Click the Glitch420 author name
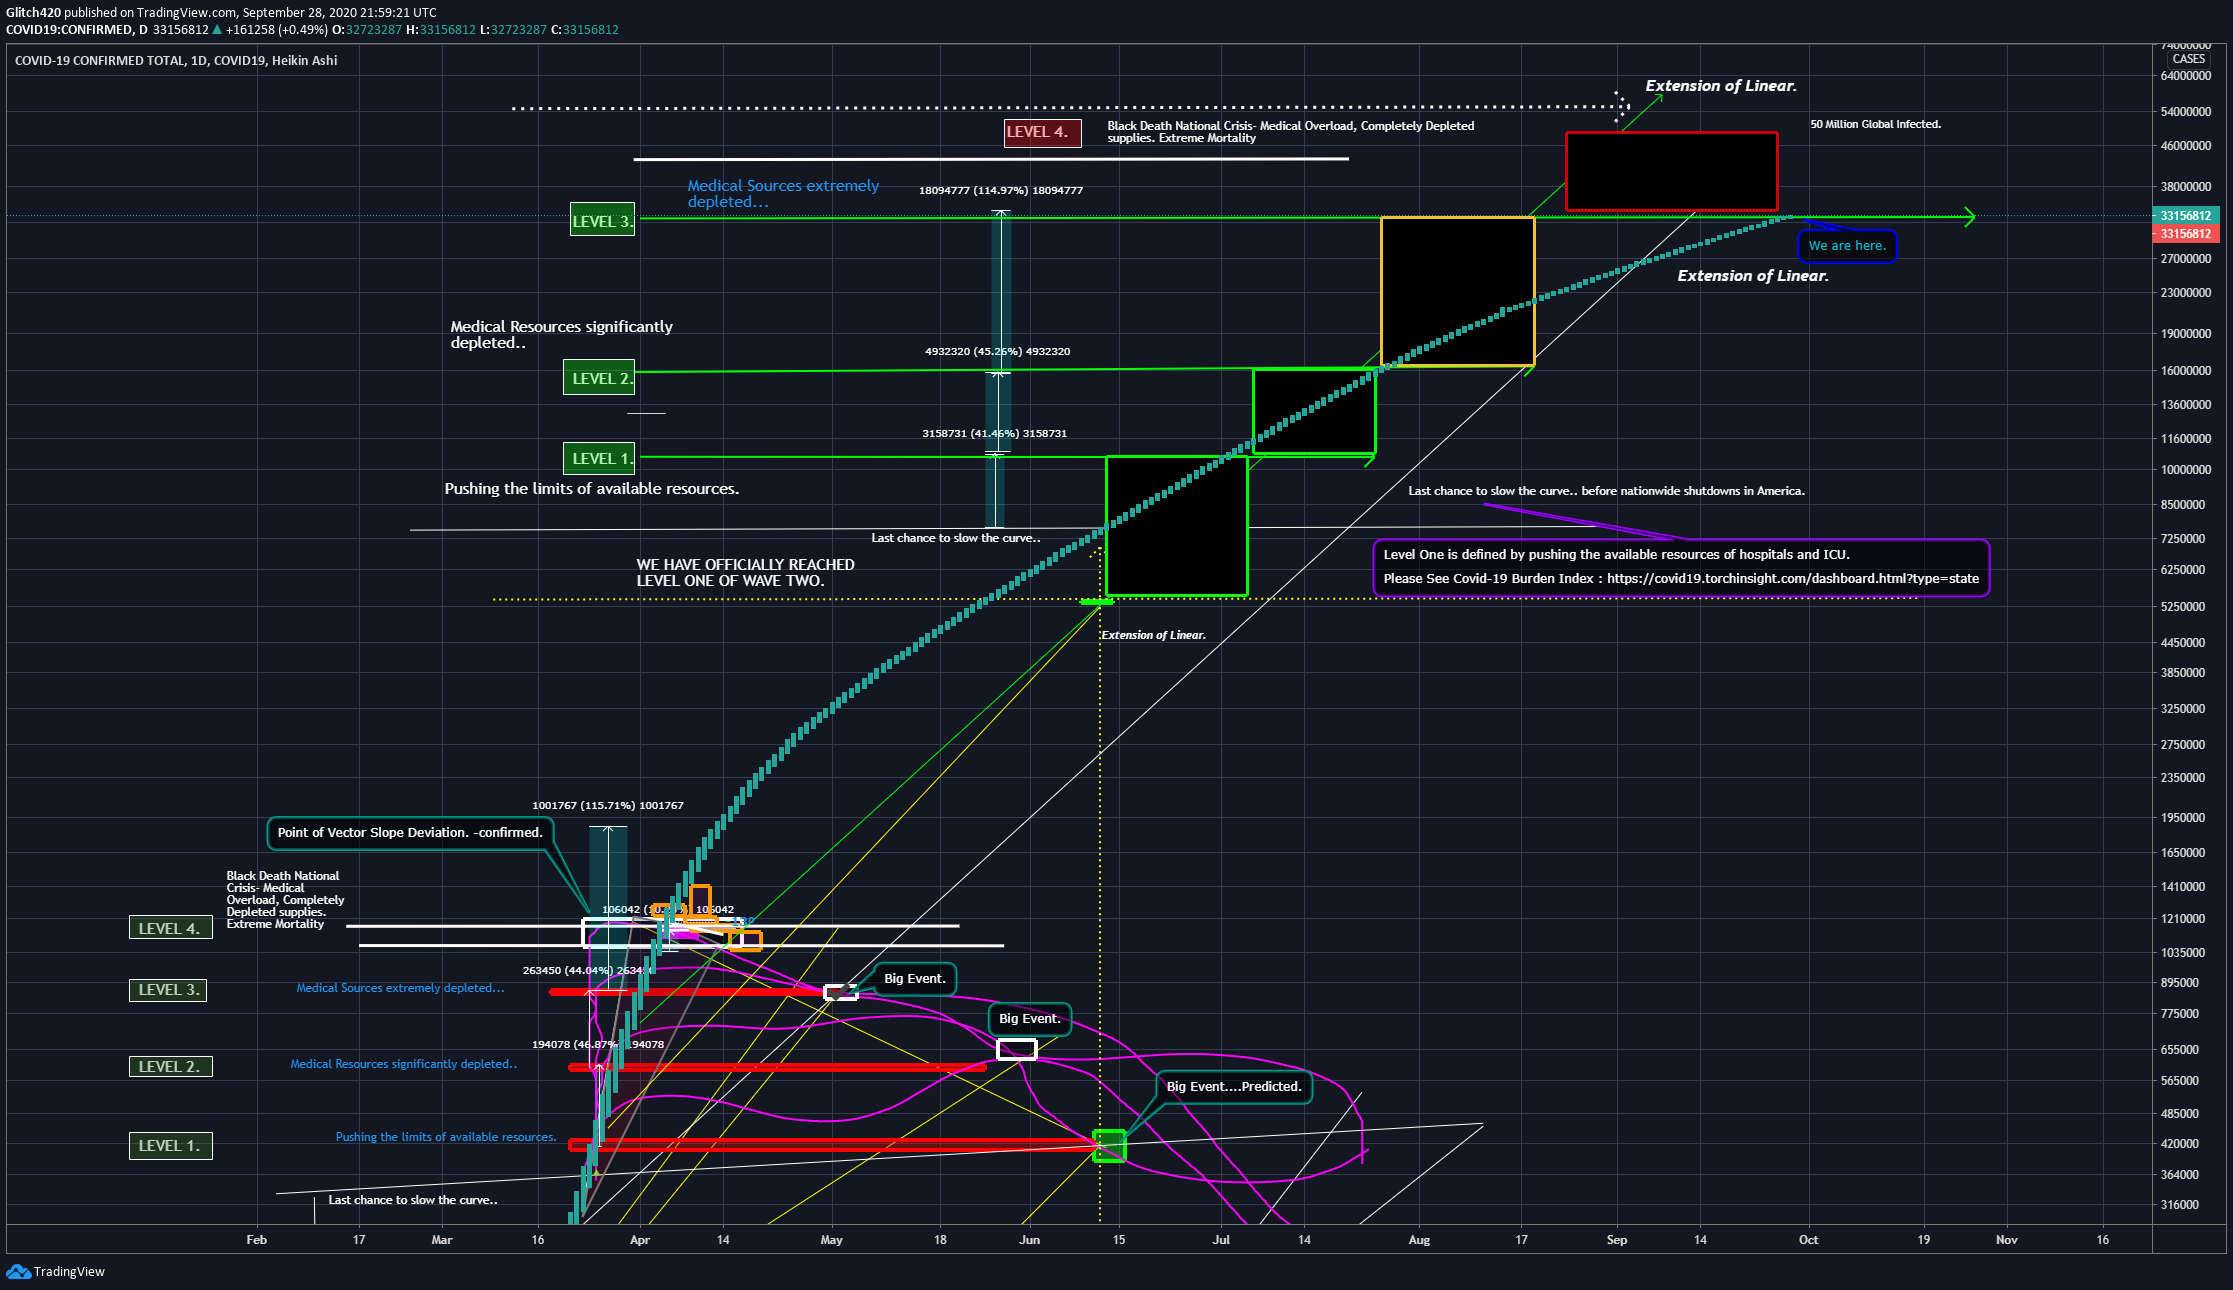The height and width of the screenshot is (1290, 2233). 33,13
